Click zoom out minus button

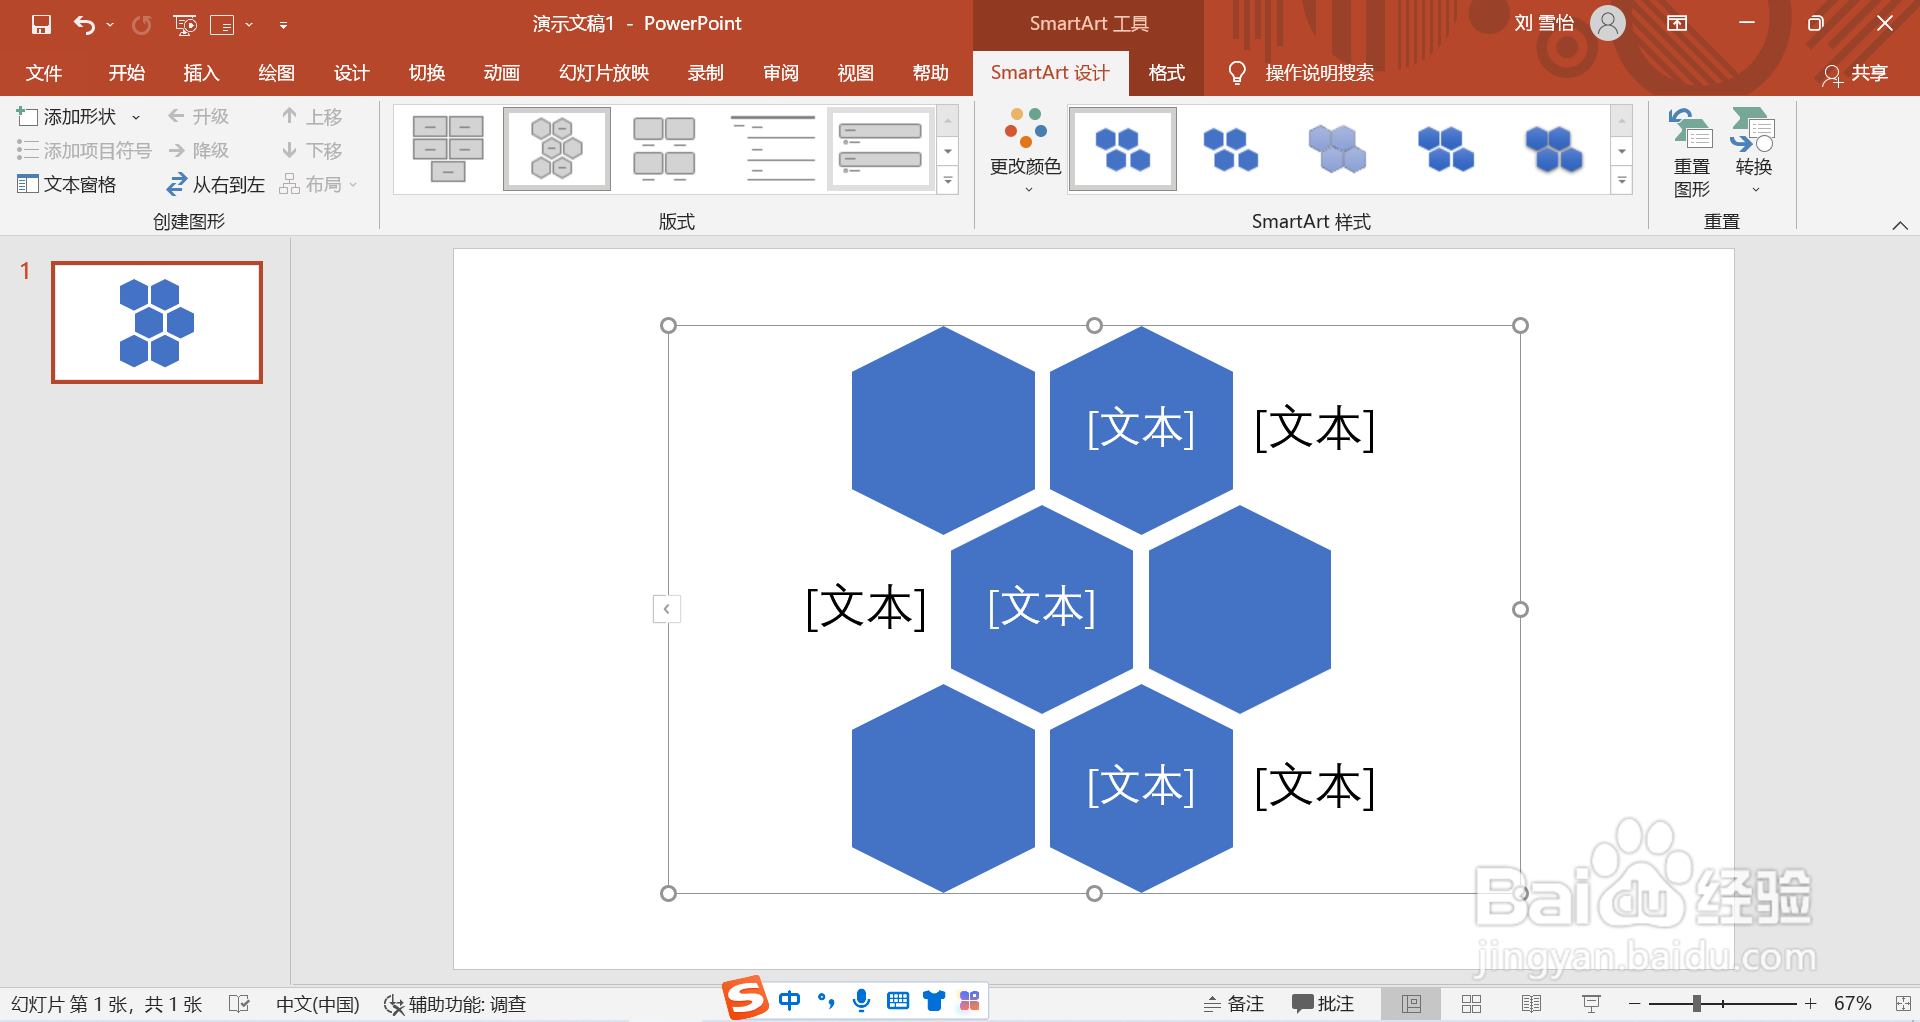click(1634, 1004)
